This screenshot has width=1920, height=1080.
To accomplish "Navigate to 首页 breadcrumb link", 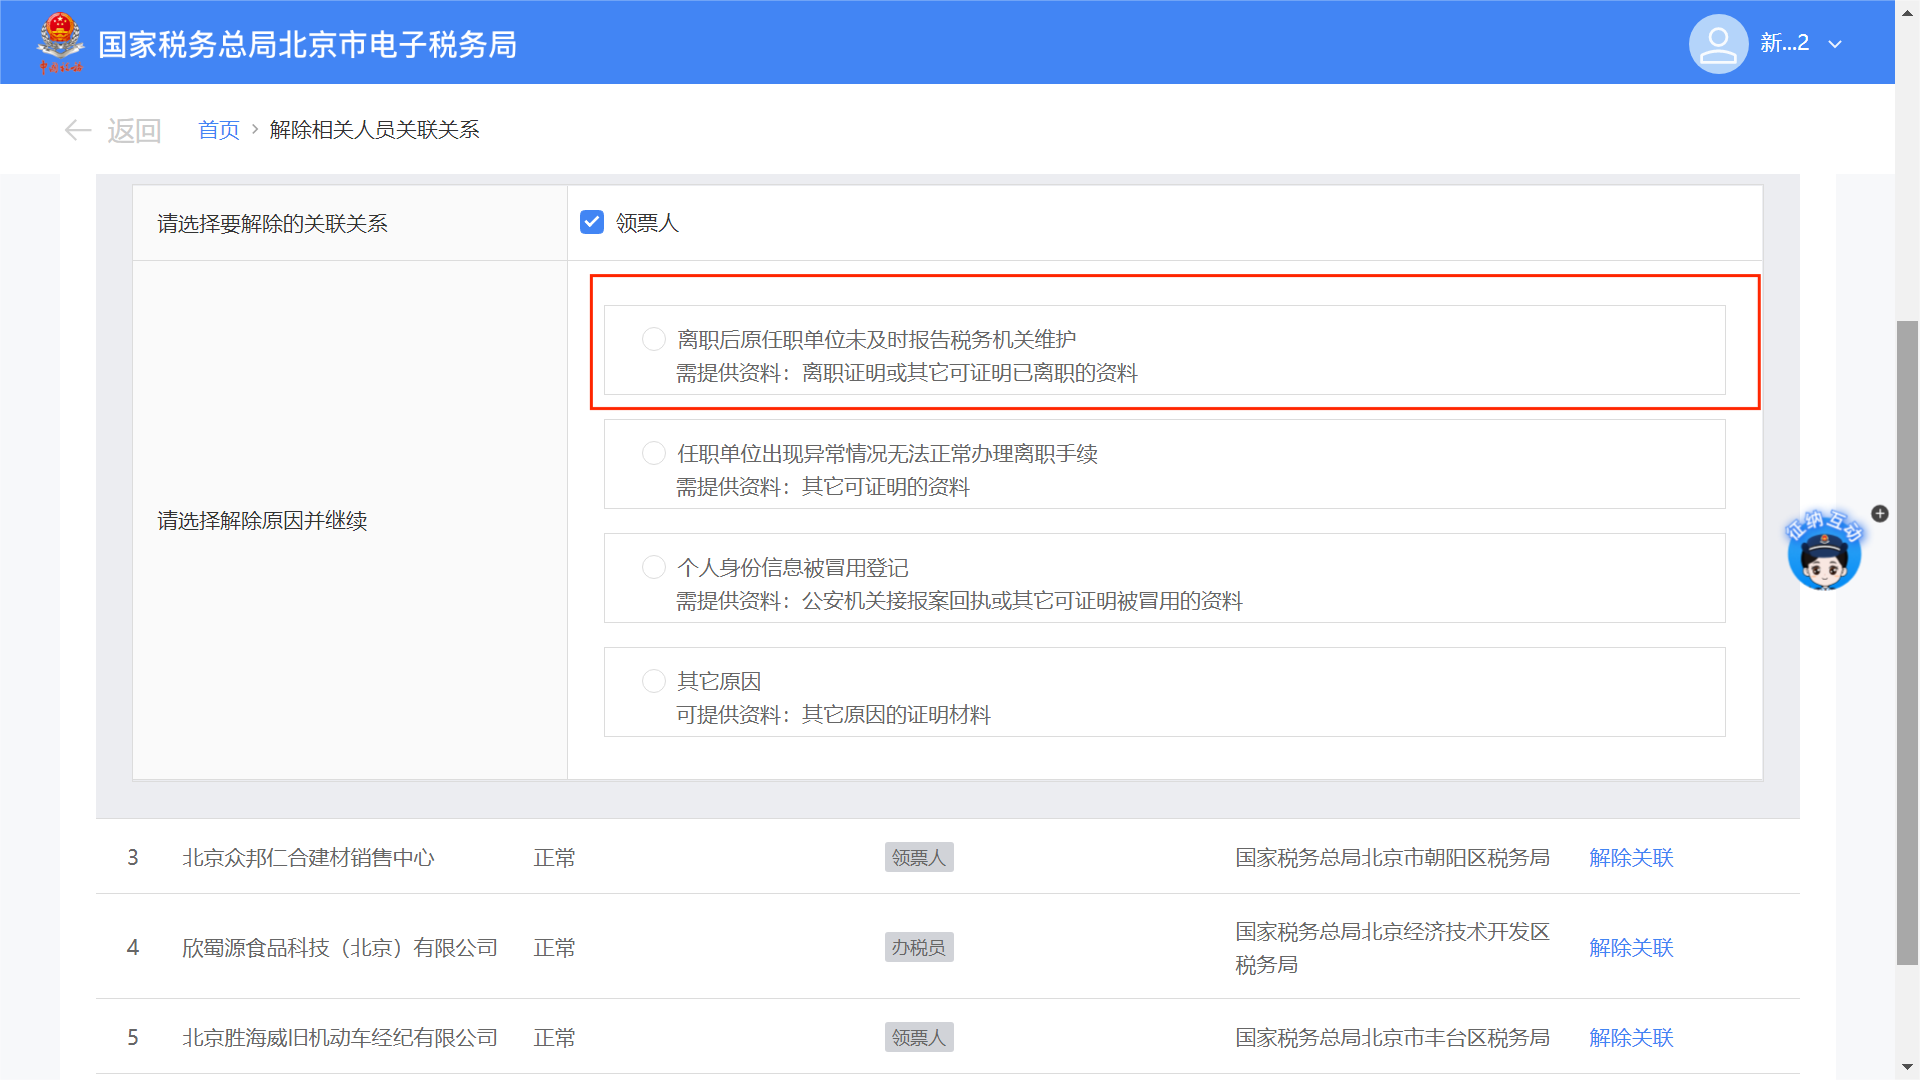I will point(219,130).
